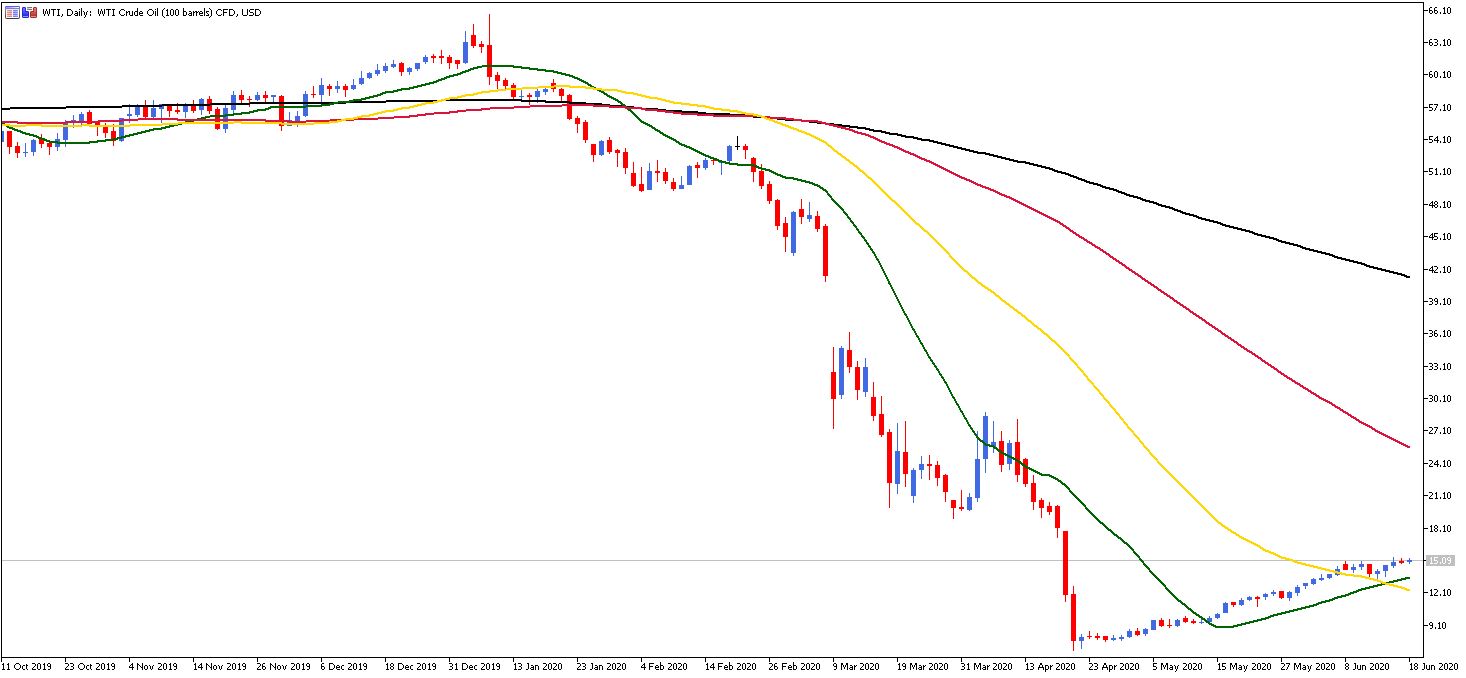The width and height of the screenshot is (1466, 678).
Task: Click the 13 Apr 2020 date label
Action: pyautogui.click(x=1052, y=665)
